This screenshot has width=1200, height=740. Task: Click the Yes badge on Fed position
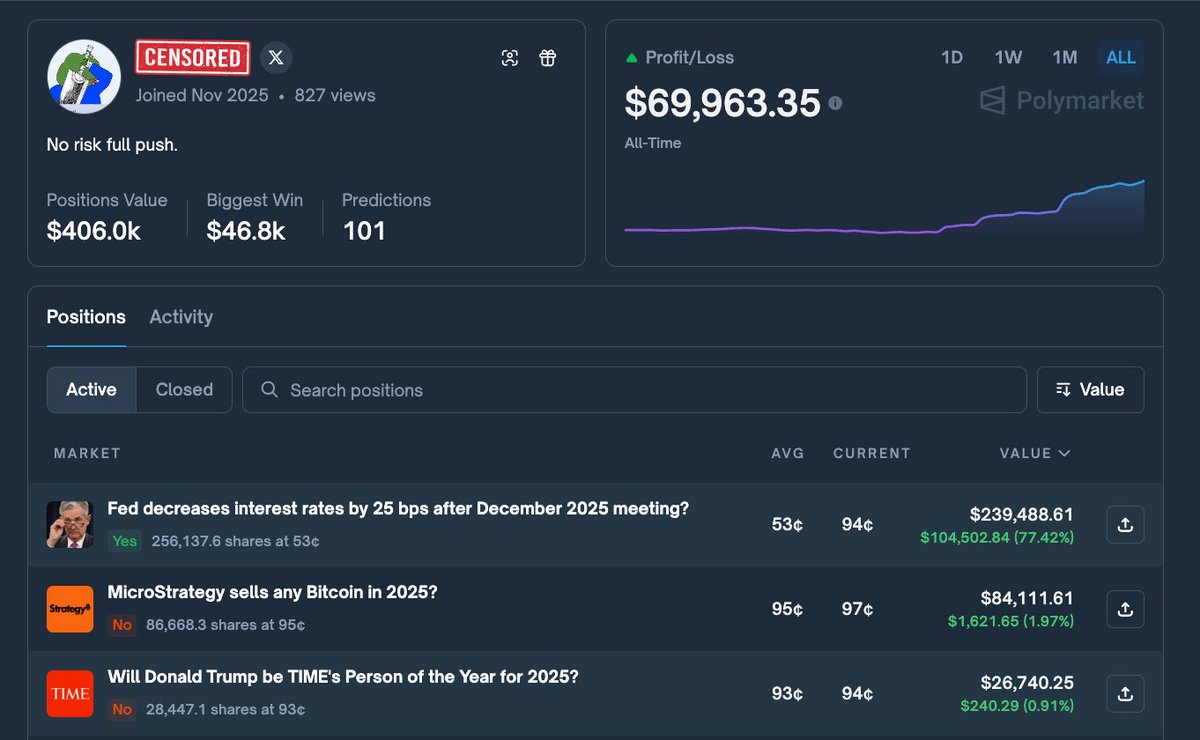[x=125, y=541]
